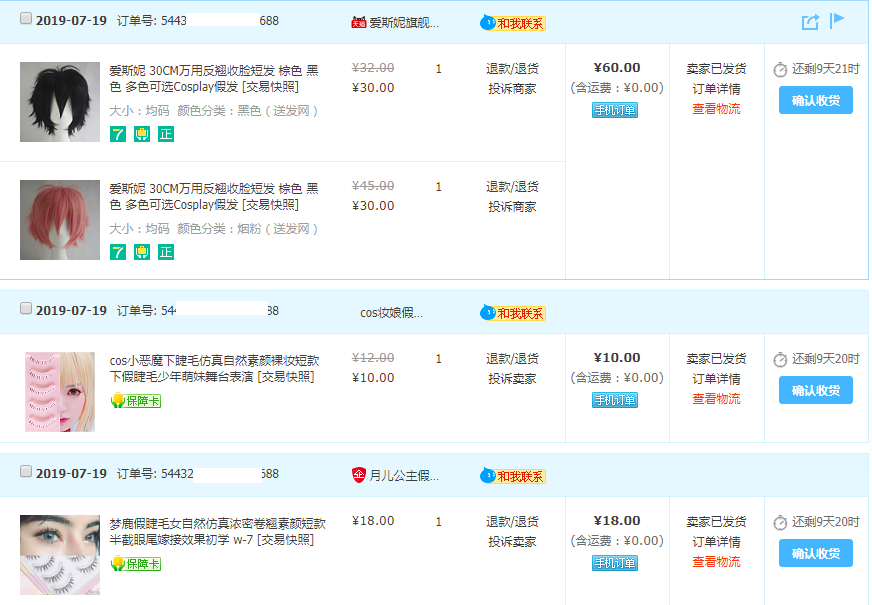The width and height of the screenshot is (872, 605).
Task: Confirm receipt for the ¥10.00 eyelash order
Action: click(x=815, y=390)
